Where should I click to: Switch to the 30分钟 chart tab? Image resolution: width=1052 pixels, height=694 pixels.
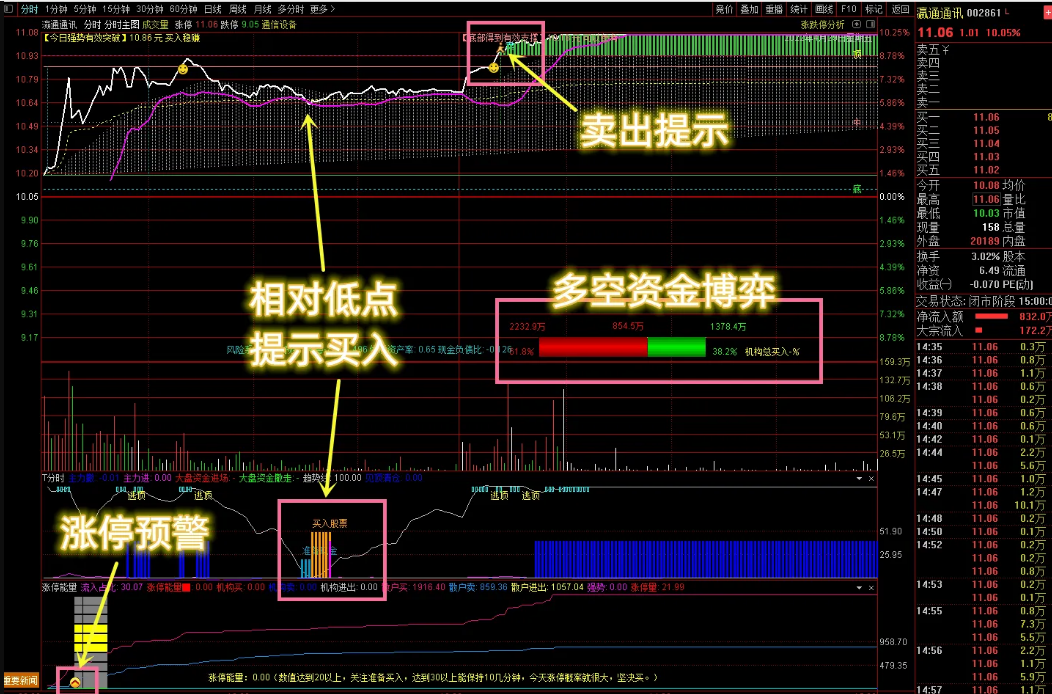[149, 9]
